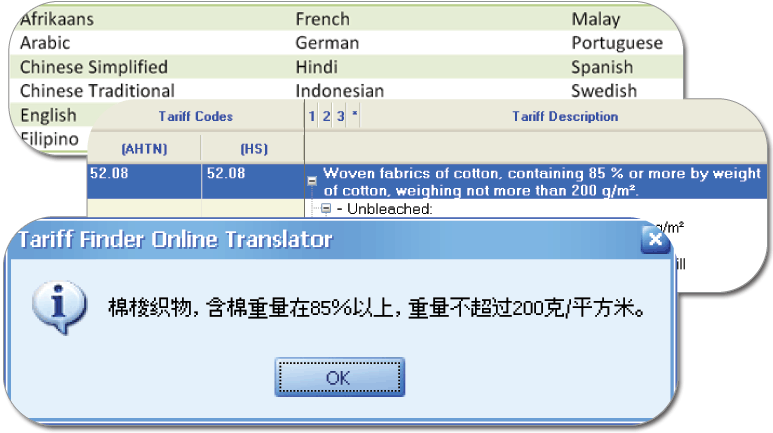This screenshot has width=773, height=433.
Task: Click the (AHTN) column header
Action: click(143, 148)
